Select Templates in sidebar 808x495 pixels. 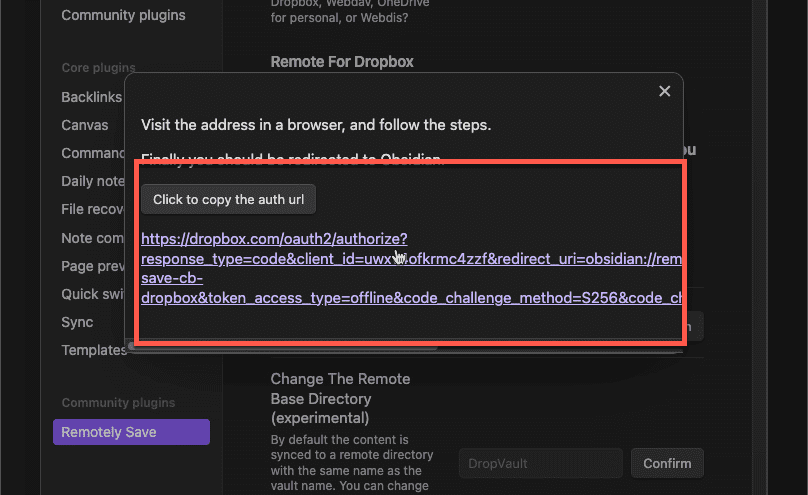pos(93,350)
